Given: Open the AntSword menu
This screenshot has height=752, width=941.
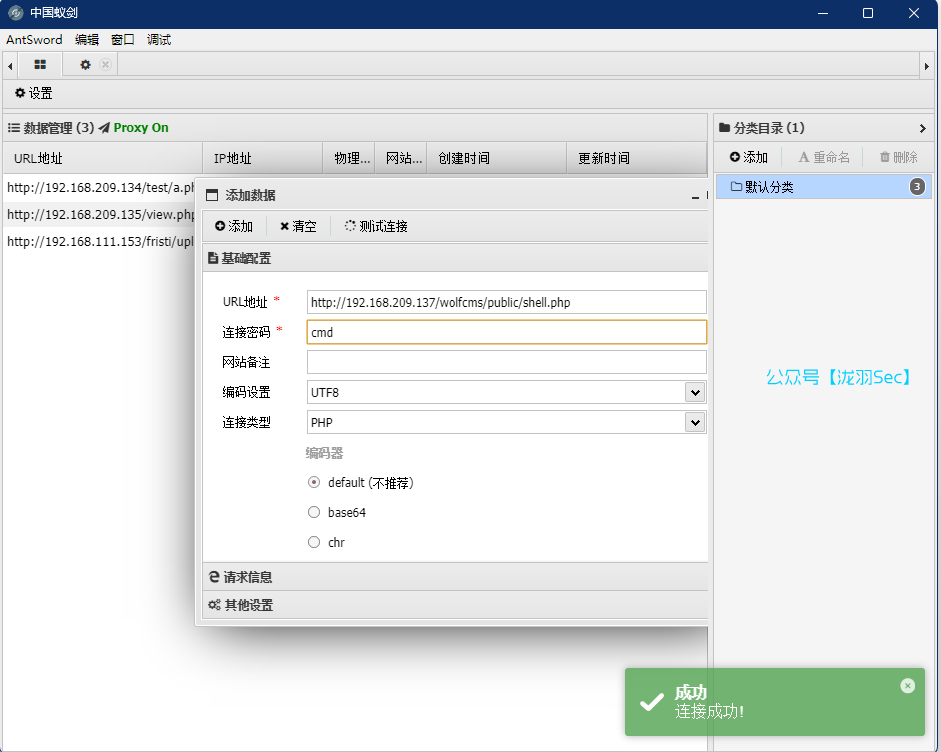Looking at the screenshot, I should (x=34, y=40).
